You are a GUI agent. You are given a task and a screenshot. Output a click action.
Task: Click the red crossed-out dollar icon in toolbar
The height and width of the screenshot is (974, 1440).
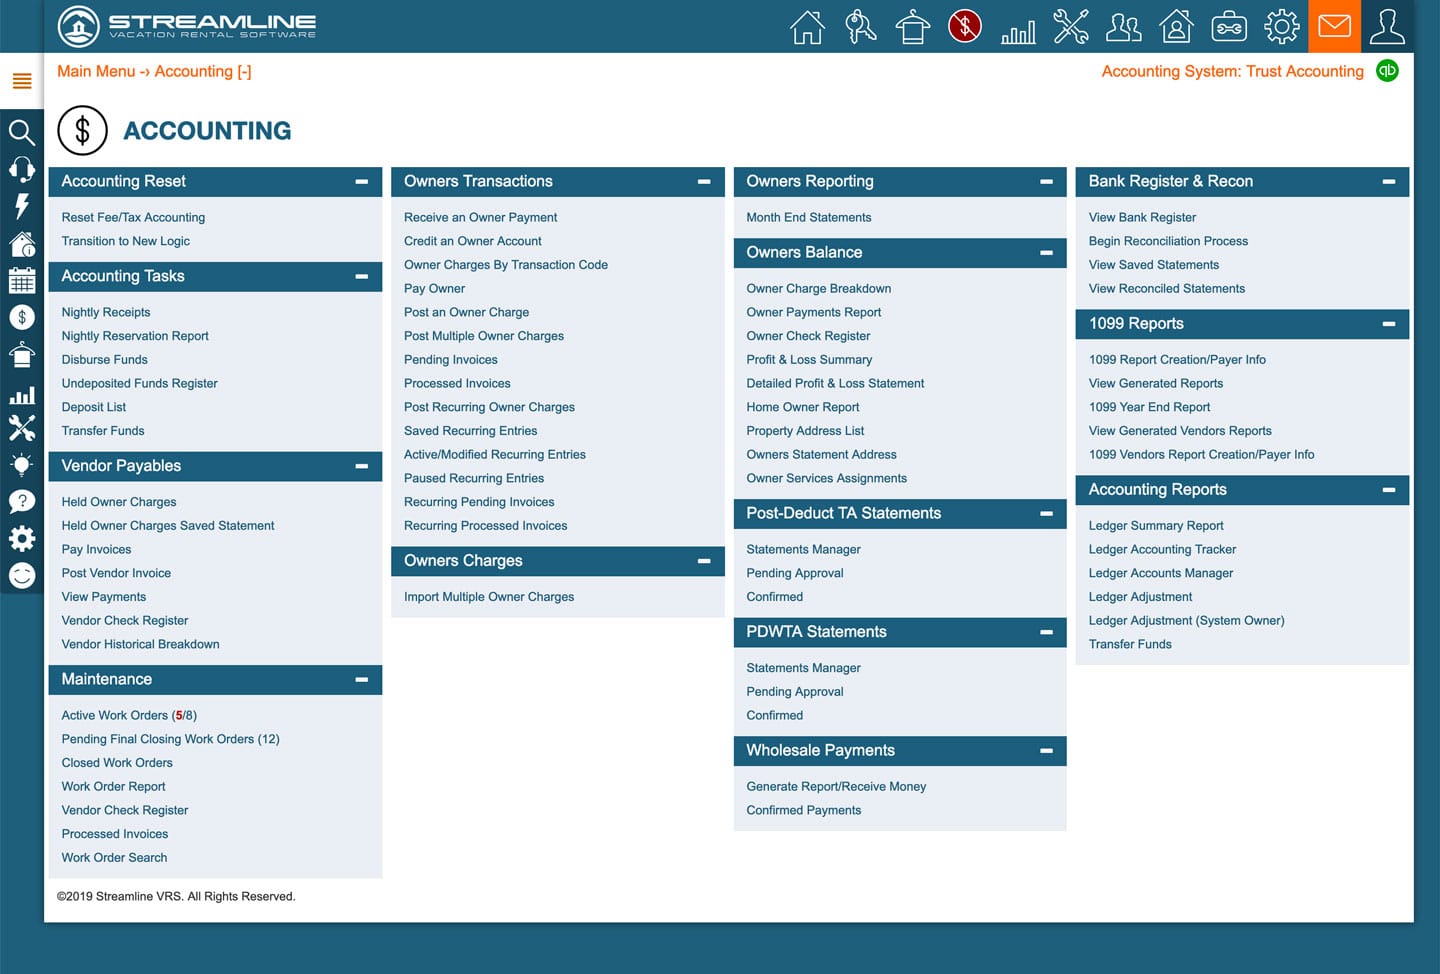coord(965,27)
